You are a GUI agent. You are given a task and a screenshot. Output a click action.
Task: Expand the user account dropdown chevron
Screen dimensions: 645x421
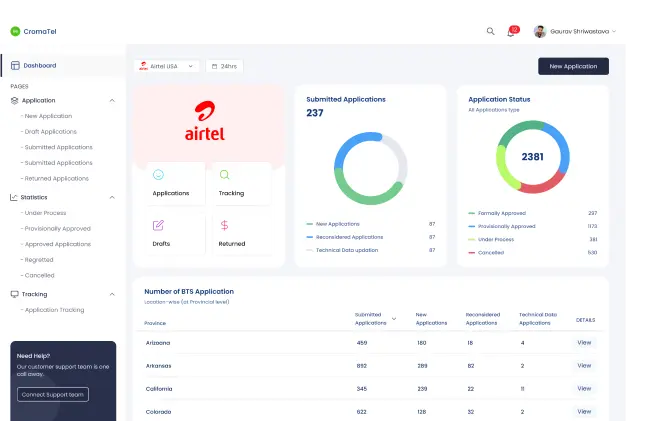pyautogui.click(x=614, y=31)
